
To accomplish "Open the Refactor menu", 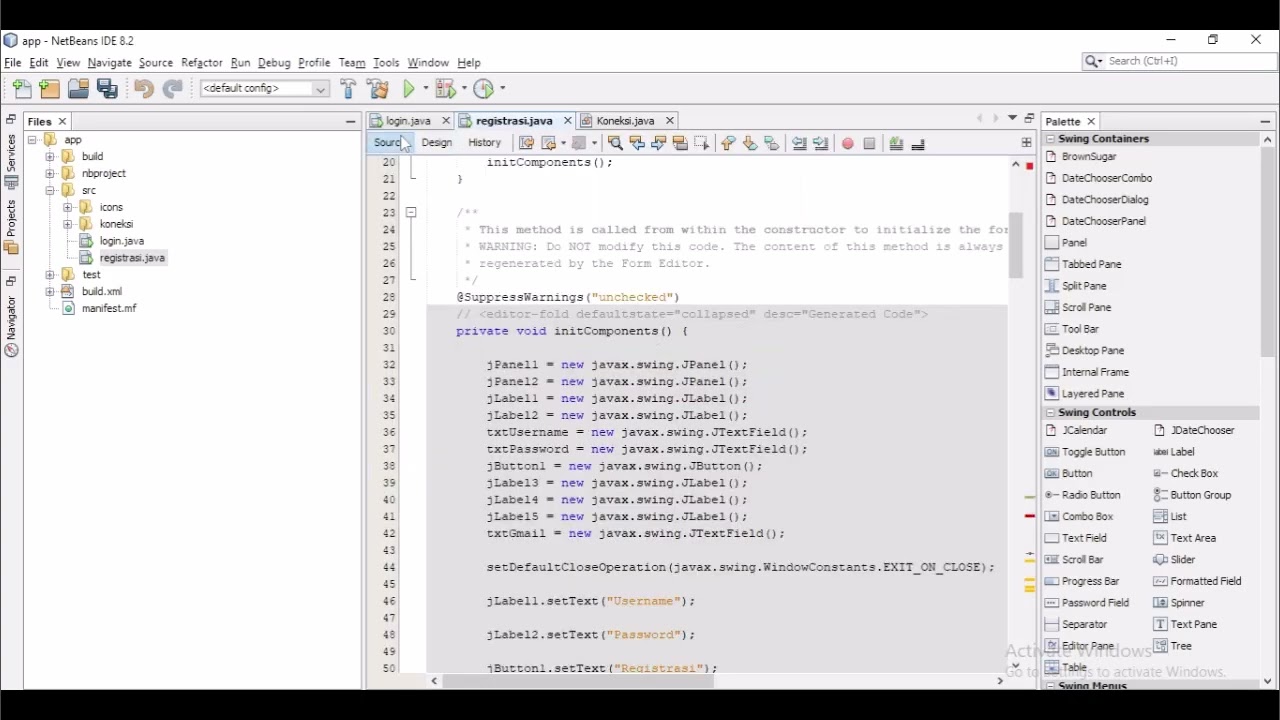I will click(202, 63).
